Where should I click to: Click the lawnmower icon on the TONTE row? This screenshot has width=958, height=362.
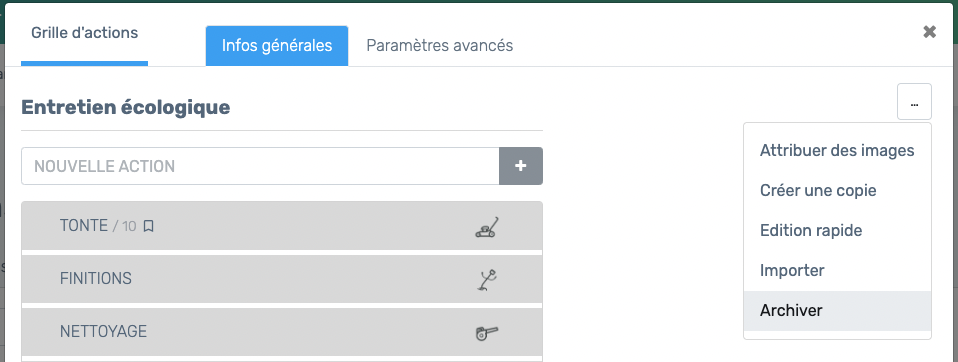point(487,227)
